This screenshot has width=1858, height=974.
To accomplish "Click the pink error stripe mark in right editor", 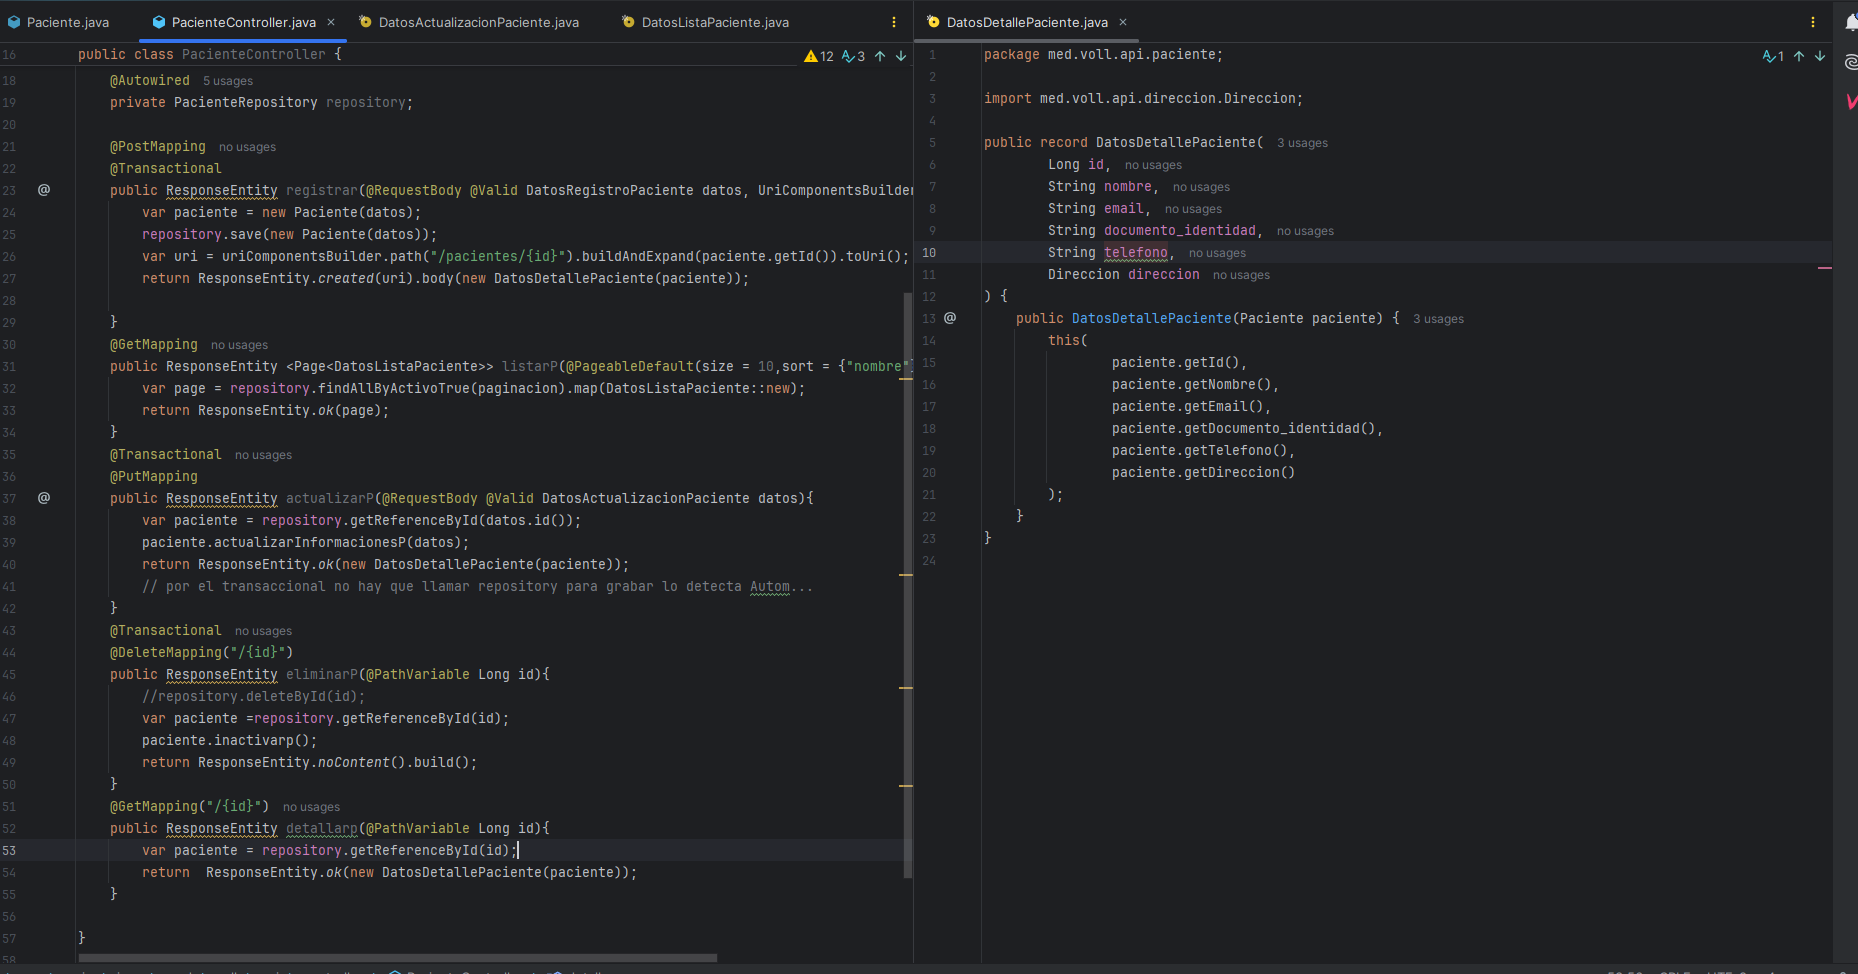I will (1825, 268).
